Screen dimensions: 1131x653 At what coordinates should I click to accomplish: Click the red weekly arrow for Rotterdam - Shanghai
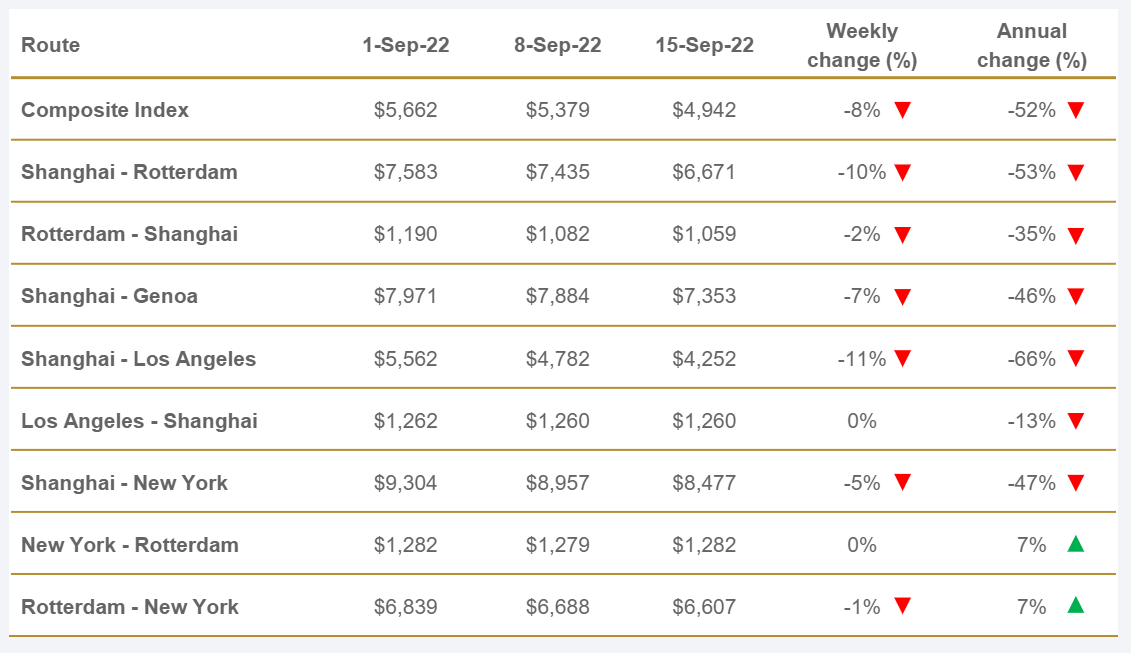click(x=902, y=235)
